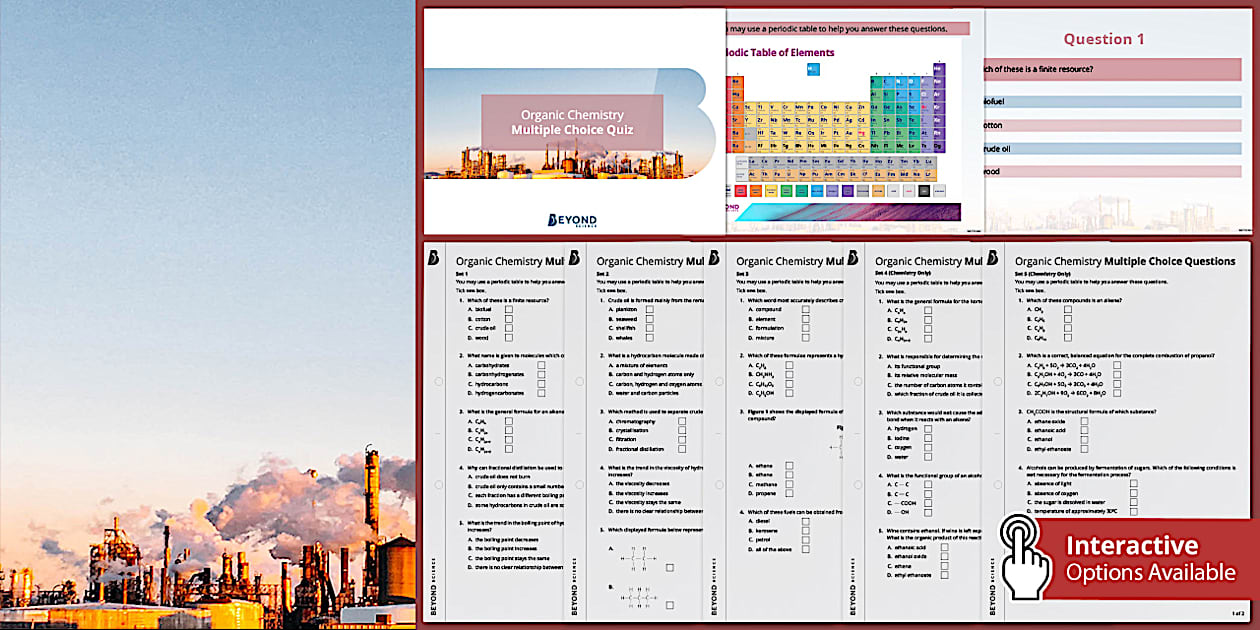Image resolution: width=1260 pixels, height=630 pixels.
Task: Click the helium tile on the periodic table
Action: click(x=936, y=67)
